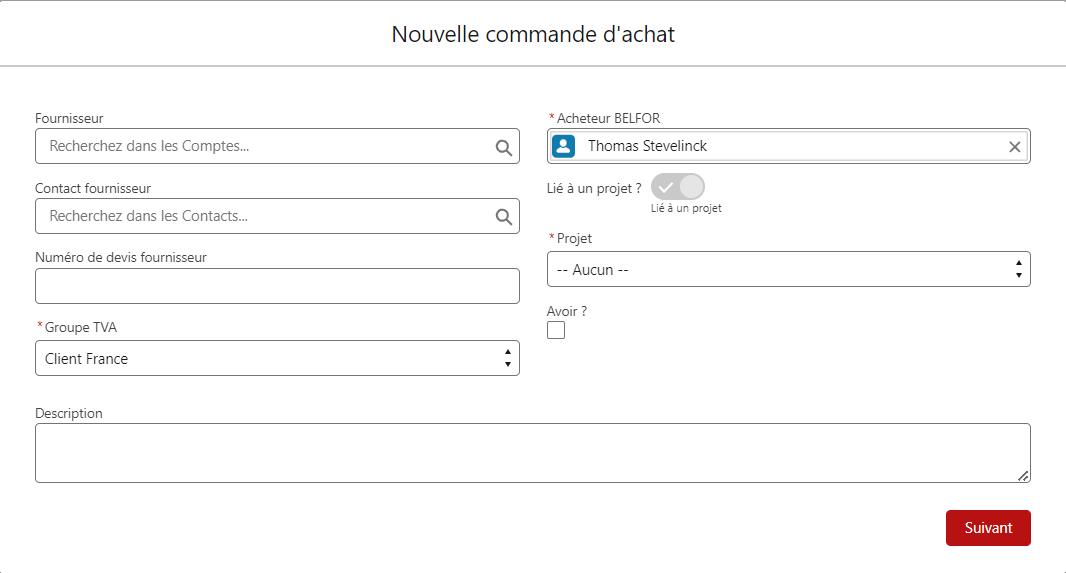
Task: Click the Suivant button
Action: coord(988,528)
